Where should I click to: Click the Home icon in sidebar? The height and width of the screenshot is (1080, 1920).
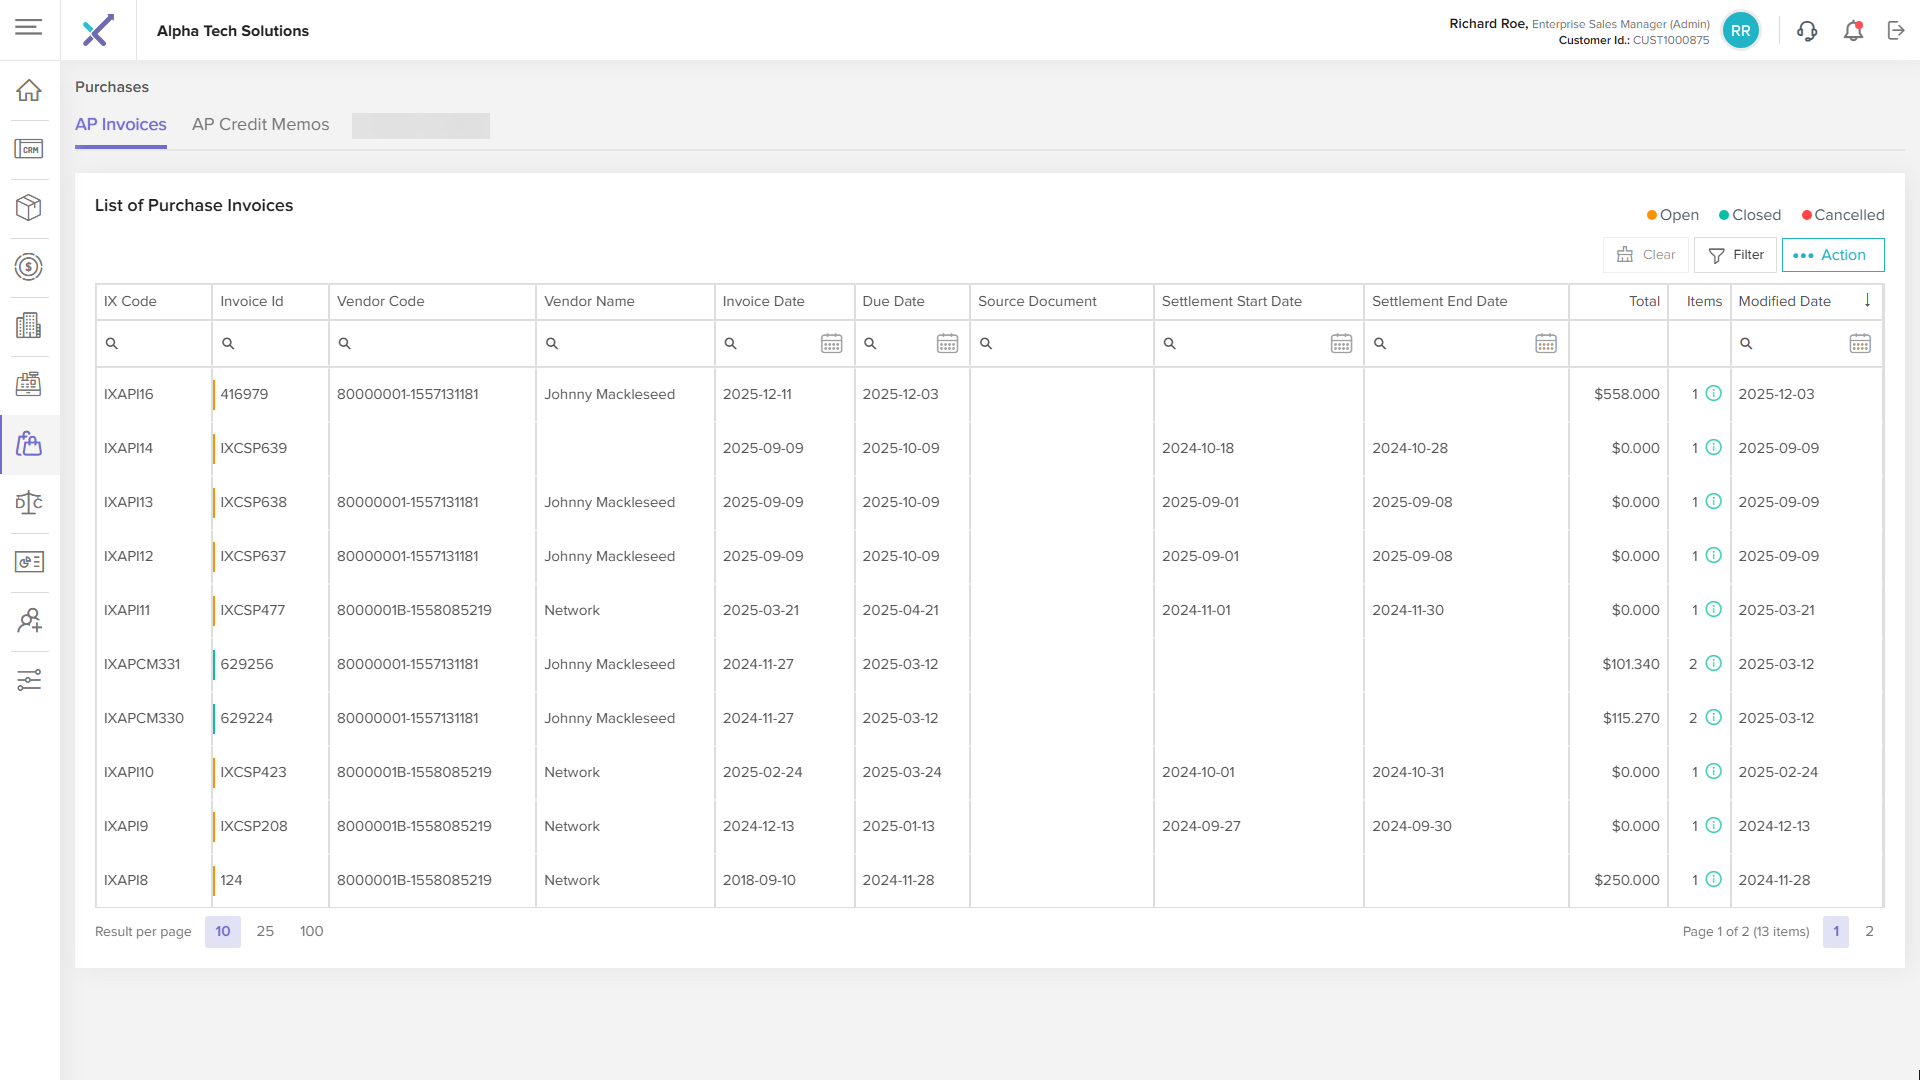tap(29, 91)
